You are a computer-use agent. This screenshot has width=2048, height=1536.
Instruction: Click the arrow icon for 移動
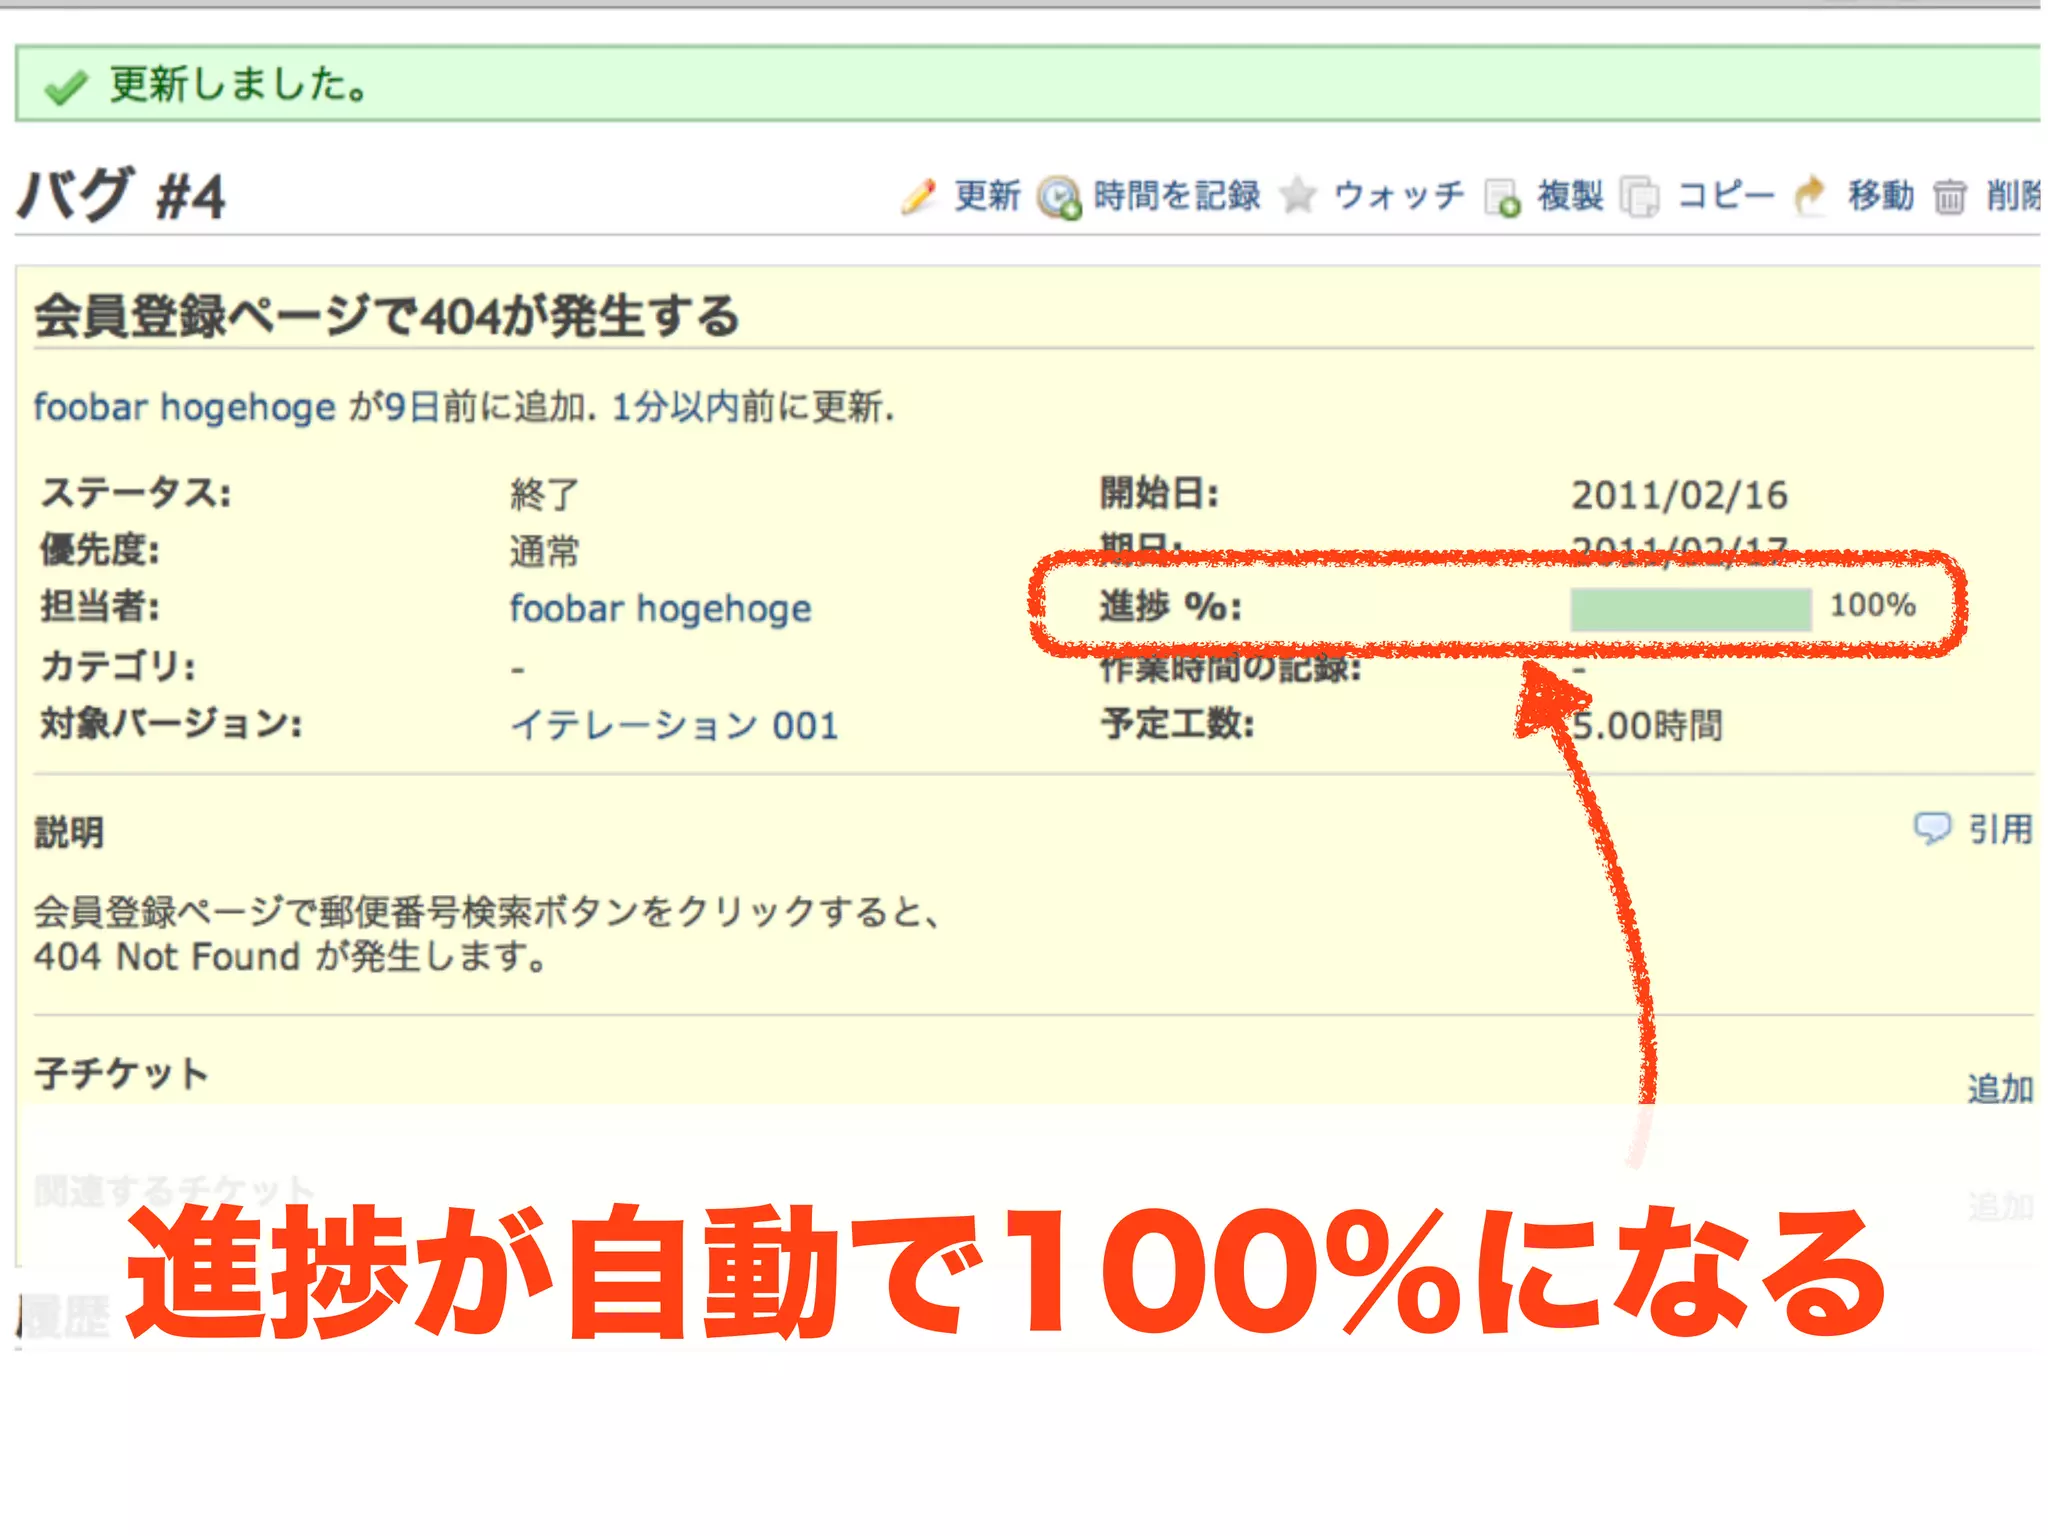(1811, 196)
